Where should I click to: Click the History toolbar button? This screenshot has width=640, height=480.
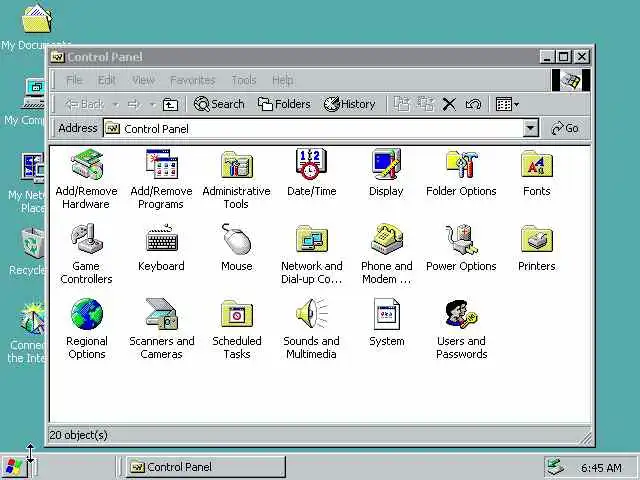(349, 104)
